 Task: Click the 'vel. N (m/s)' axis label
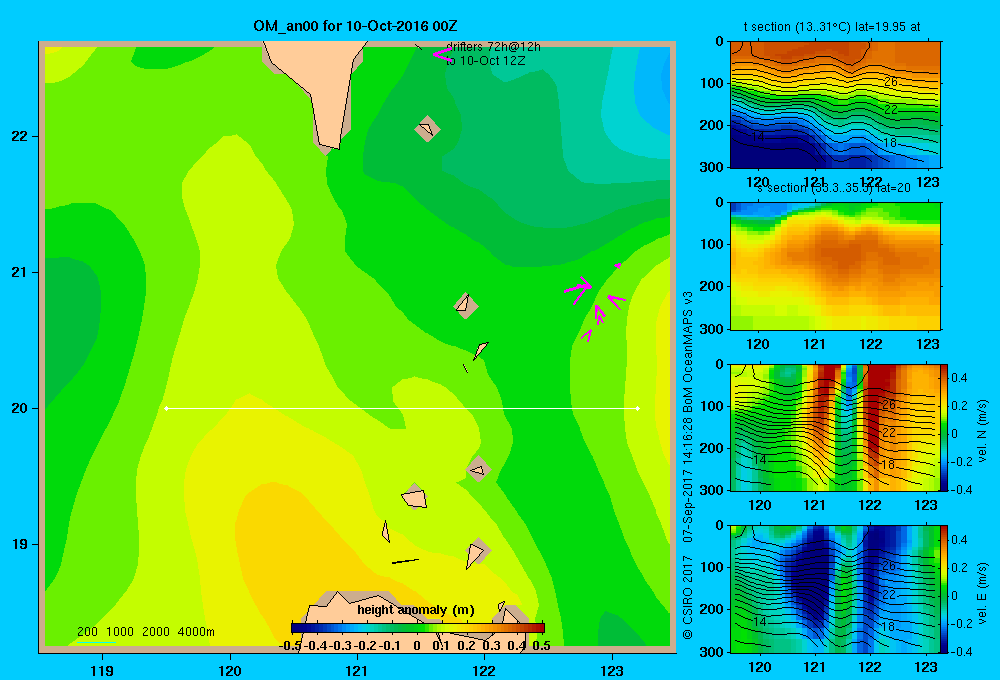point(982,431)
